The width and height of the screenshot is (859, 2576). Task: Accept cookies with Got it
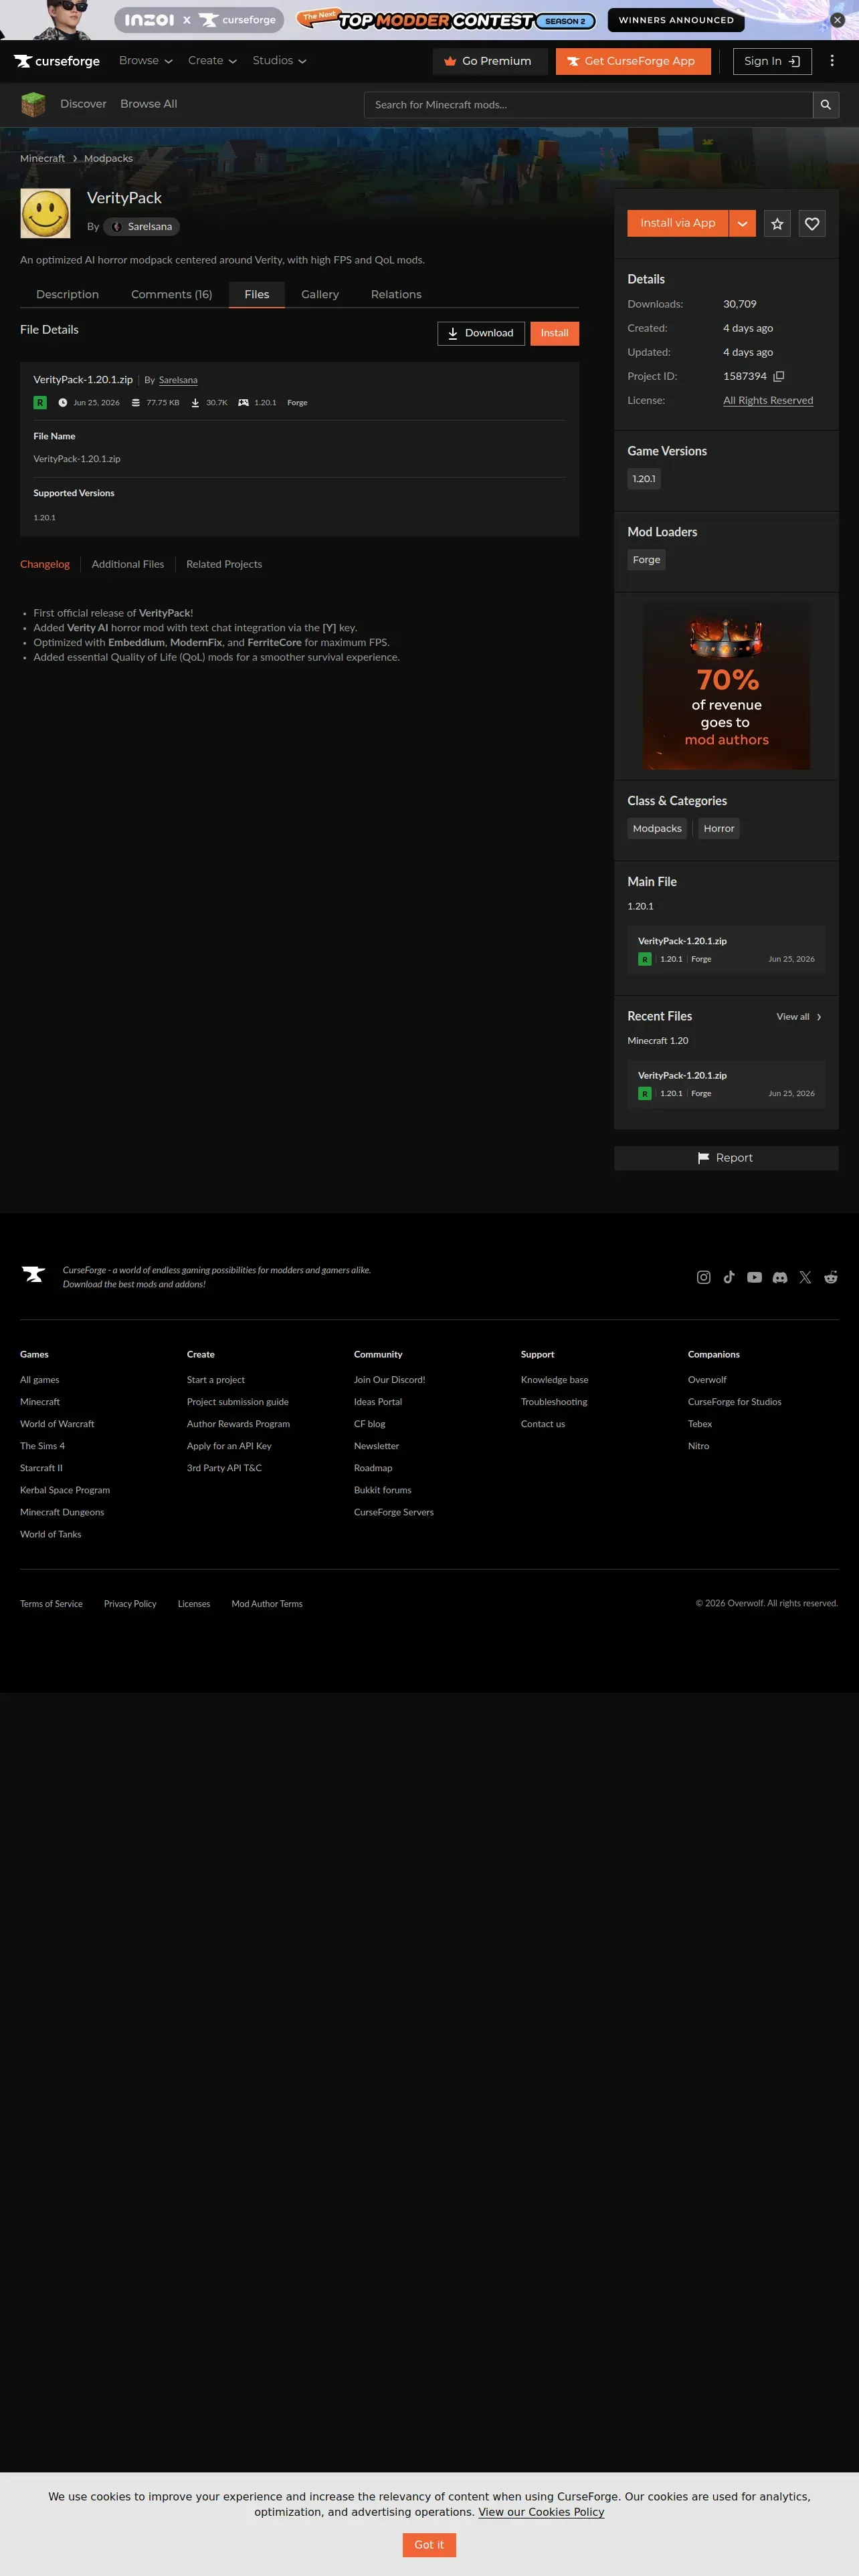[x=429, y=2545]
